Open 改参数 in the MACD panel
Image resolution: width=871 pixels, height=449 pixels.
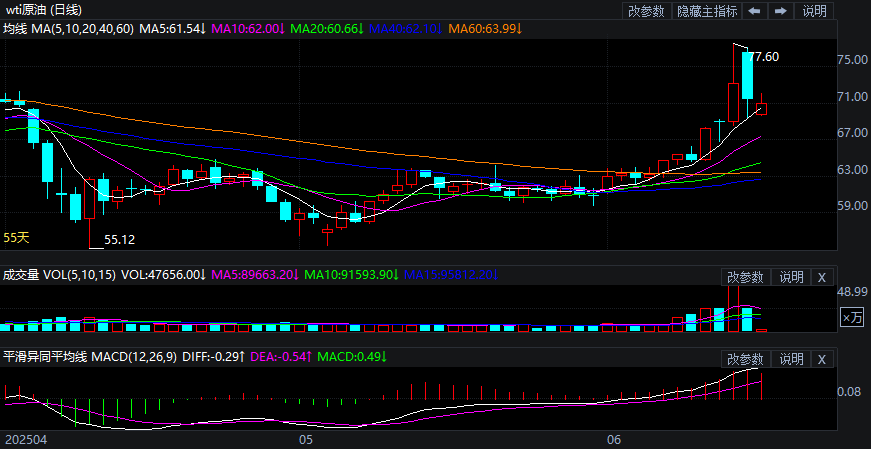[745, 359]
